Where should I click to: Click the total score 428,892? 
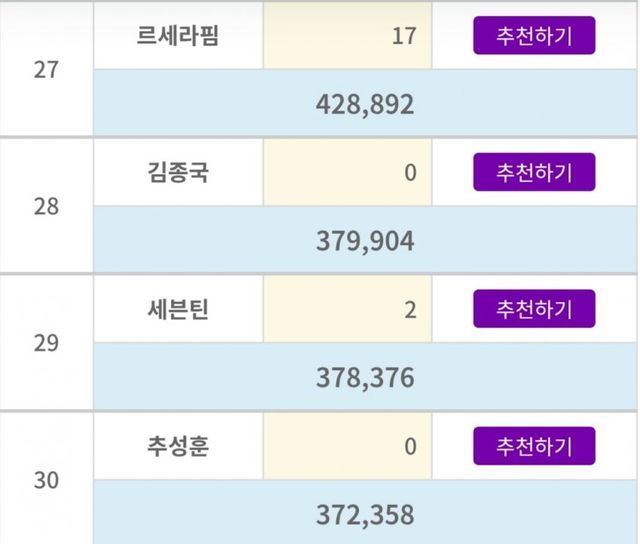coord(363,104)
